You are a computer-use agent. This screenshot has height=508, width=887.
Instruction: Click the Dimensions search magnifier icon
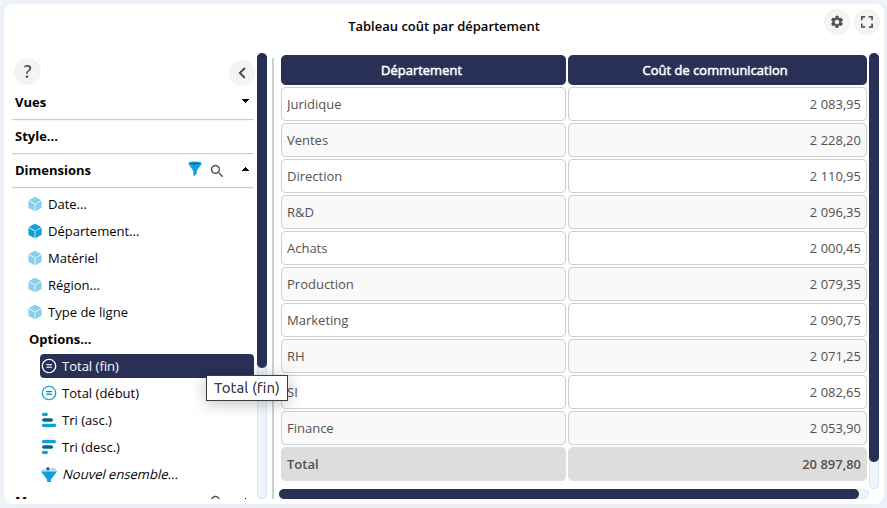point(217,171)
